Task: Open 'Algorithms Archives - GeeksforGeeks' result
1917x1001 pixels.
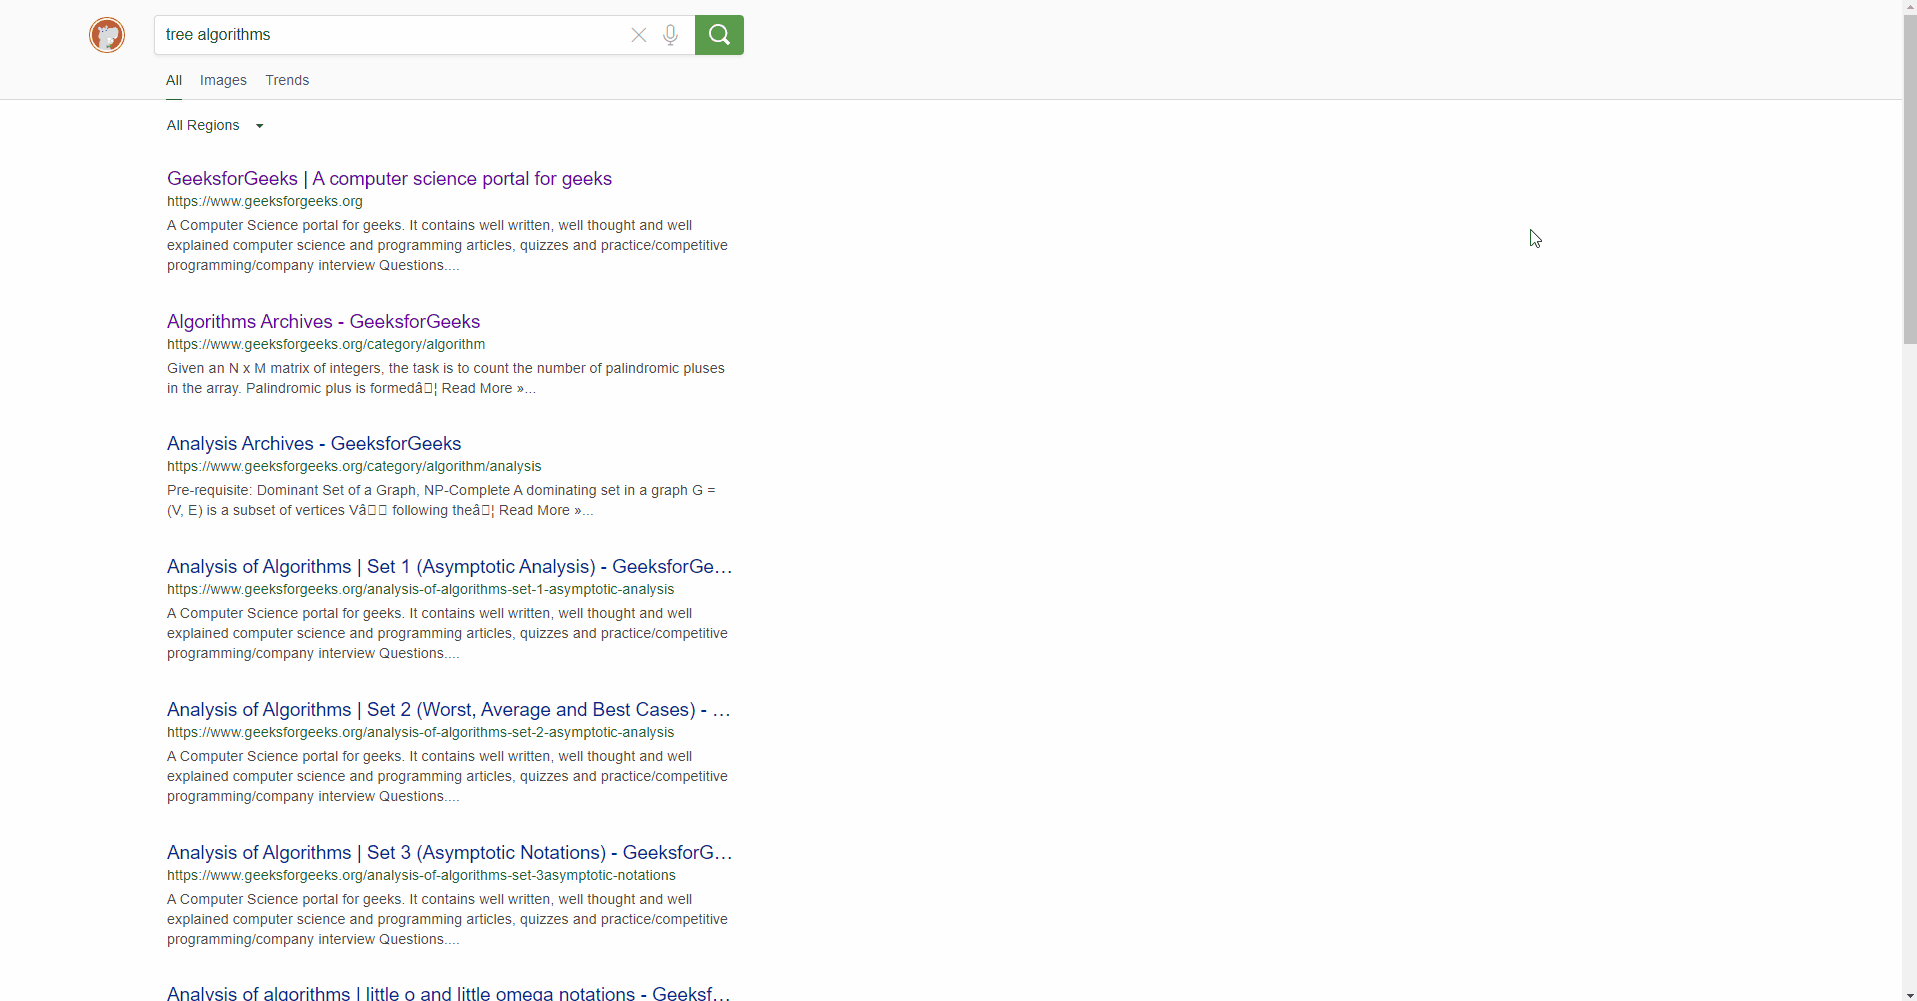Action: pos(323,321)
